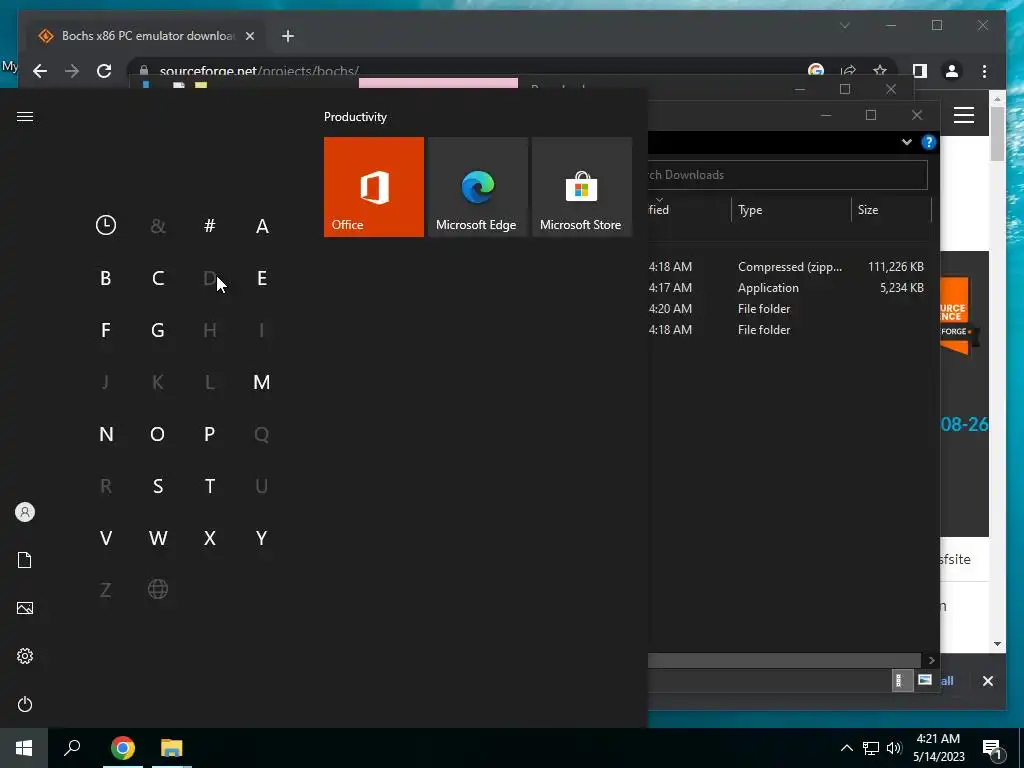Switch Explorer to large icons view
Image resolution: width=1024 pixels, height=768 pixels.
point(924,680)
